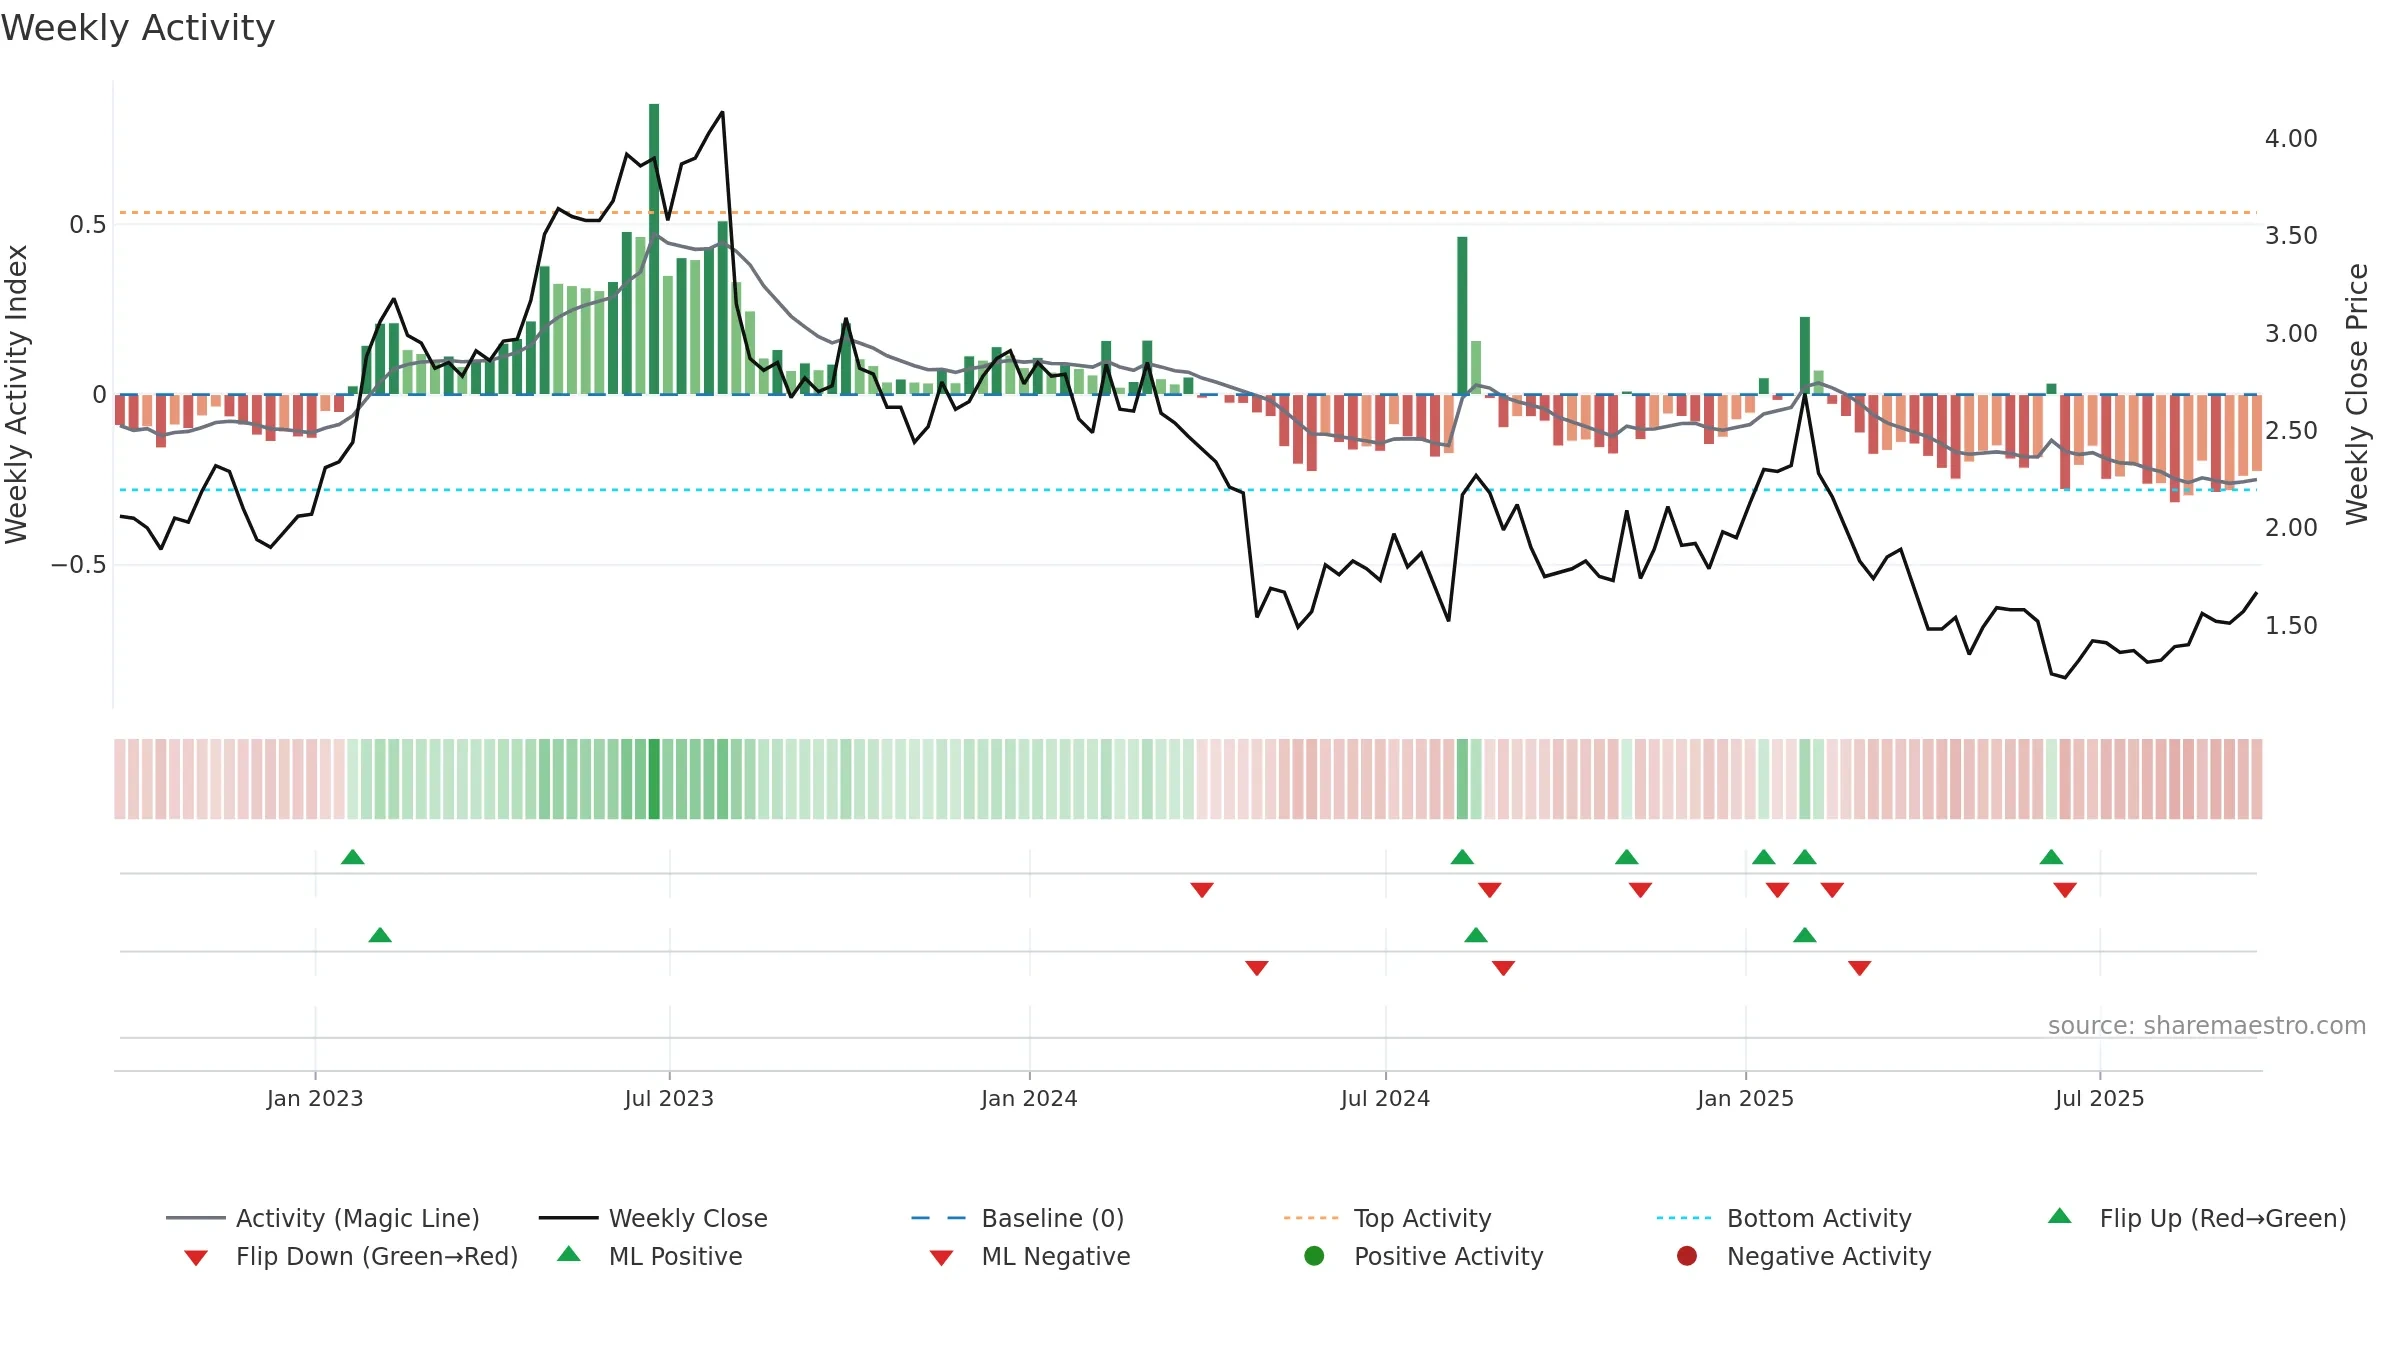Click the first flip-up marker after Jan 2023
The image size is (2400, 1350).
tap(353, 857)
